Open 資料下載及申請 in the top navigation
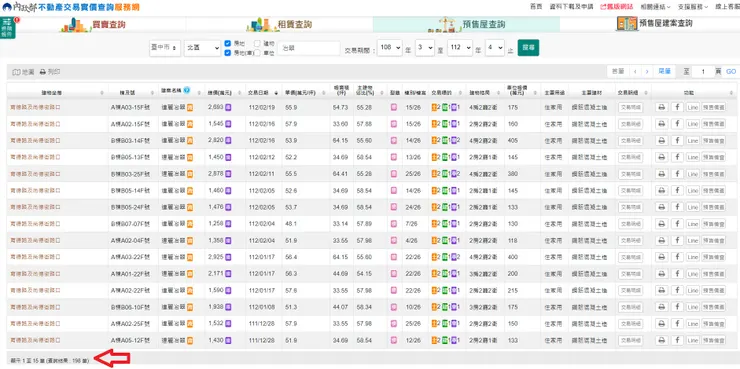Viewport: 740px width, 369px height. click(x=572, y=7)
